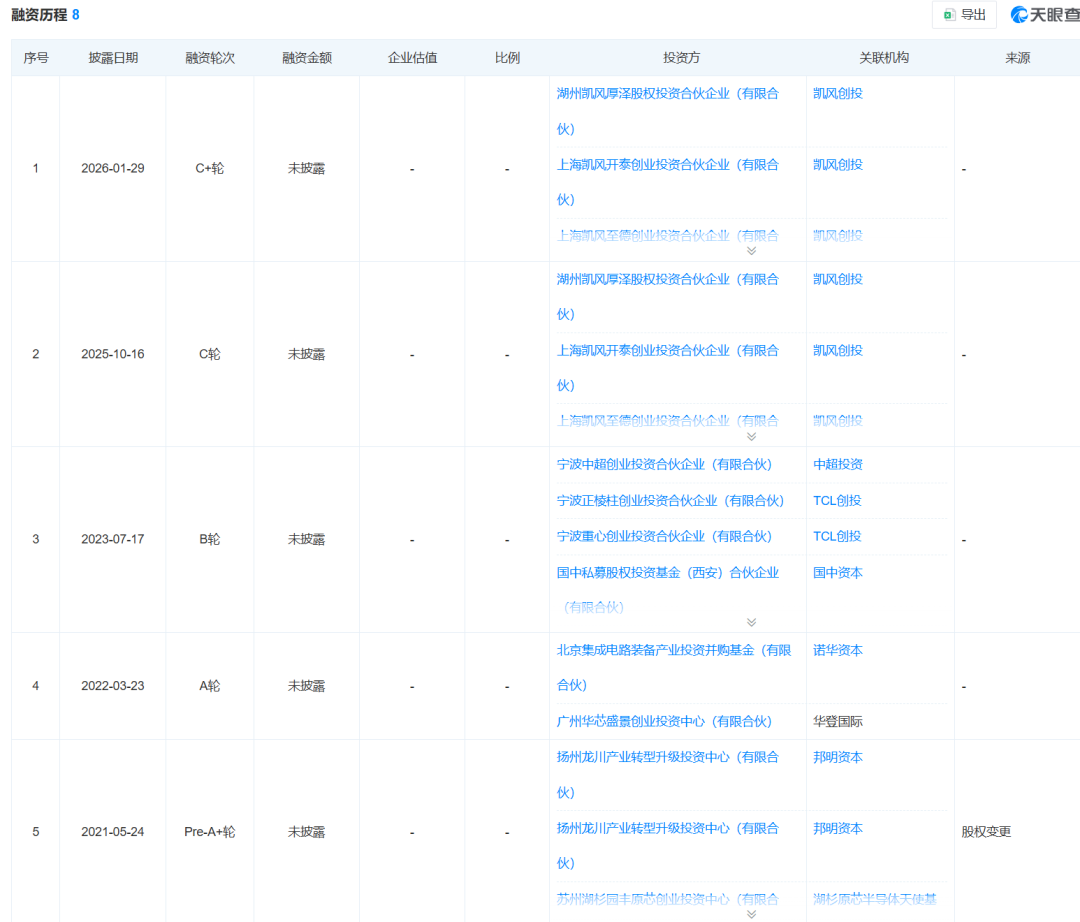This screenshot has width=1080, height=922.
Task: Open 国中私募股权投资基金（西安）investor link
Action: (x=667, y=573)
